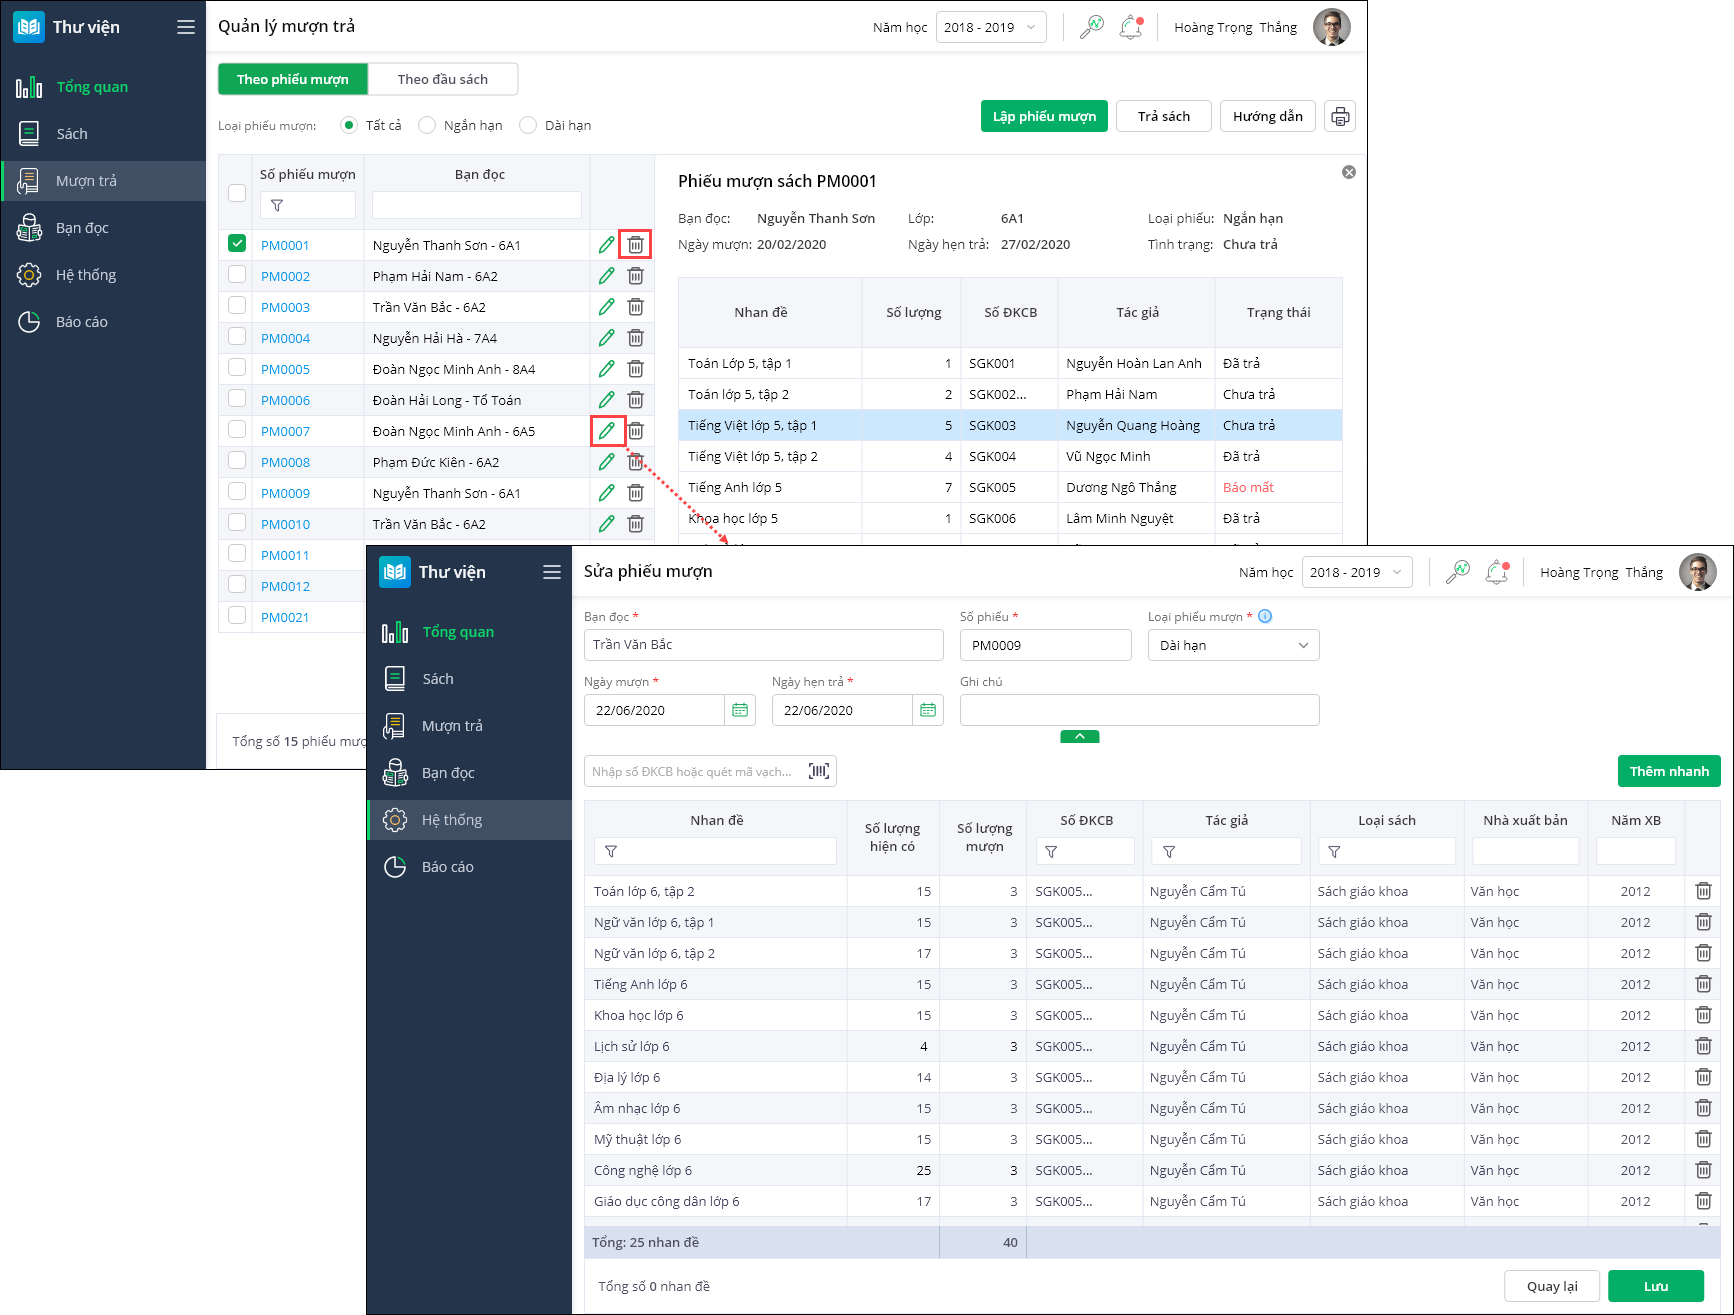Click the barcode scan icon in the ĐKCB field
Viewport: 1734px width, 1315px height.
point(819,771)
